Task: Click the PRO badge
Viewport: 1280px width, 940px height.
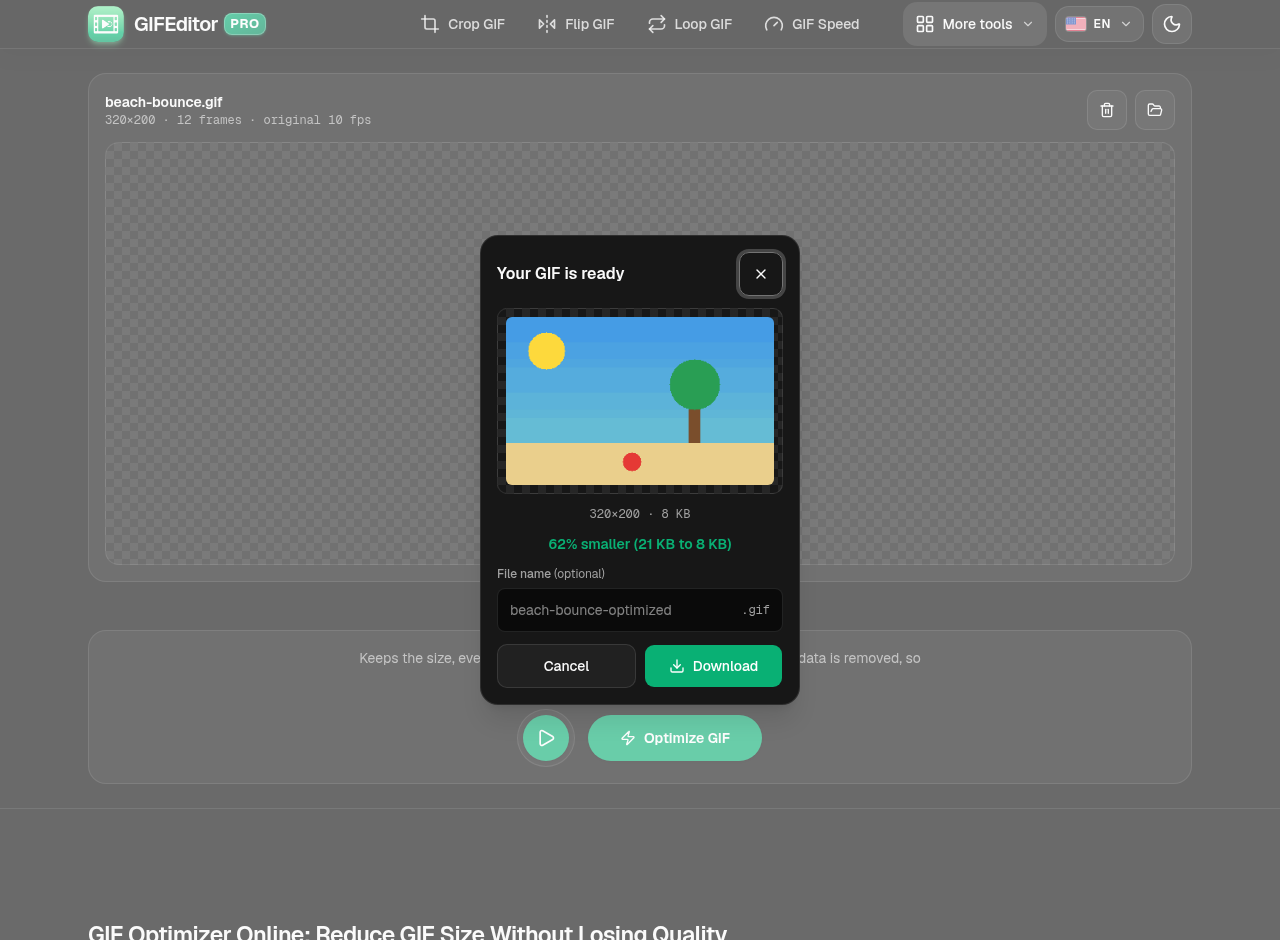Action: coord(245,24)
